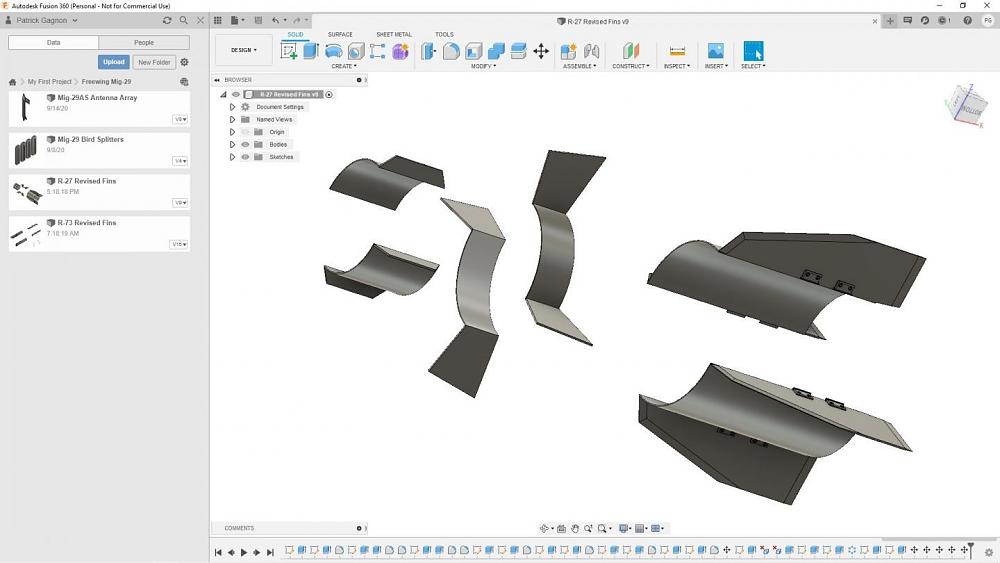Switch to the SURFACE tab
Screen dimensions: 1000x563
click(340, 34)
